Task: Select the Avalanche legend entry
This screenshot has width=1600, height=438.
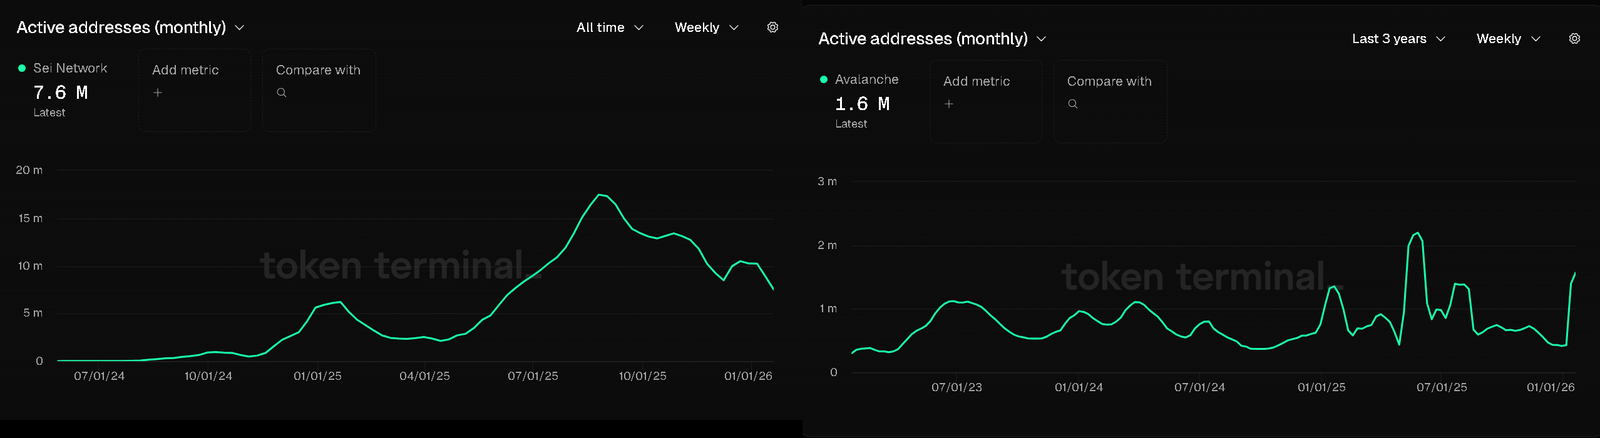Action: point(866,79)
